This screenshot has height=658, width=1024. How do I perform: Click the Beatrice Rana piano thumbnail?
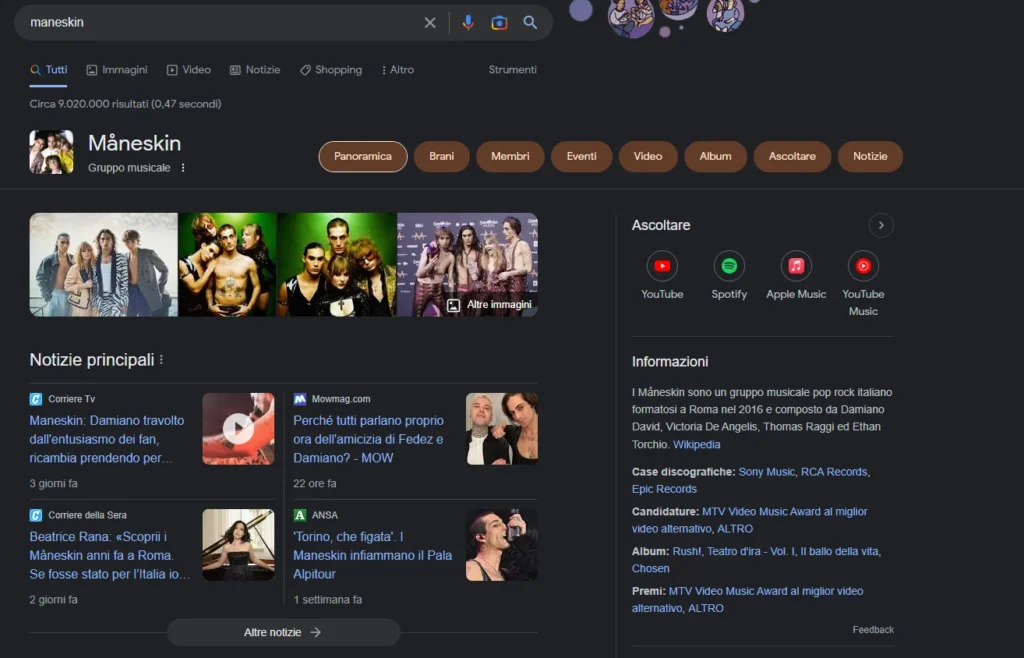coord(238,544)
